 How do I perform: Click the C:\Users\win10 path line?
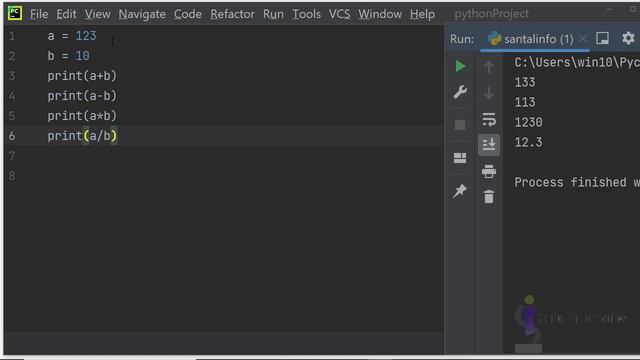pos(577,62)
